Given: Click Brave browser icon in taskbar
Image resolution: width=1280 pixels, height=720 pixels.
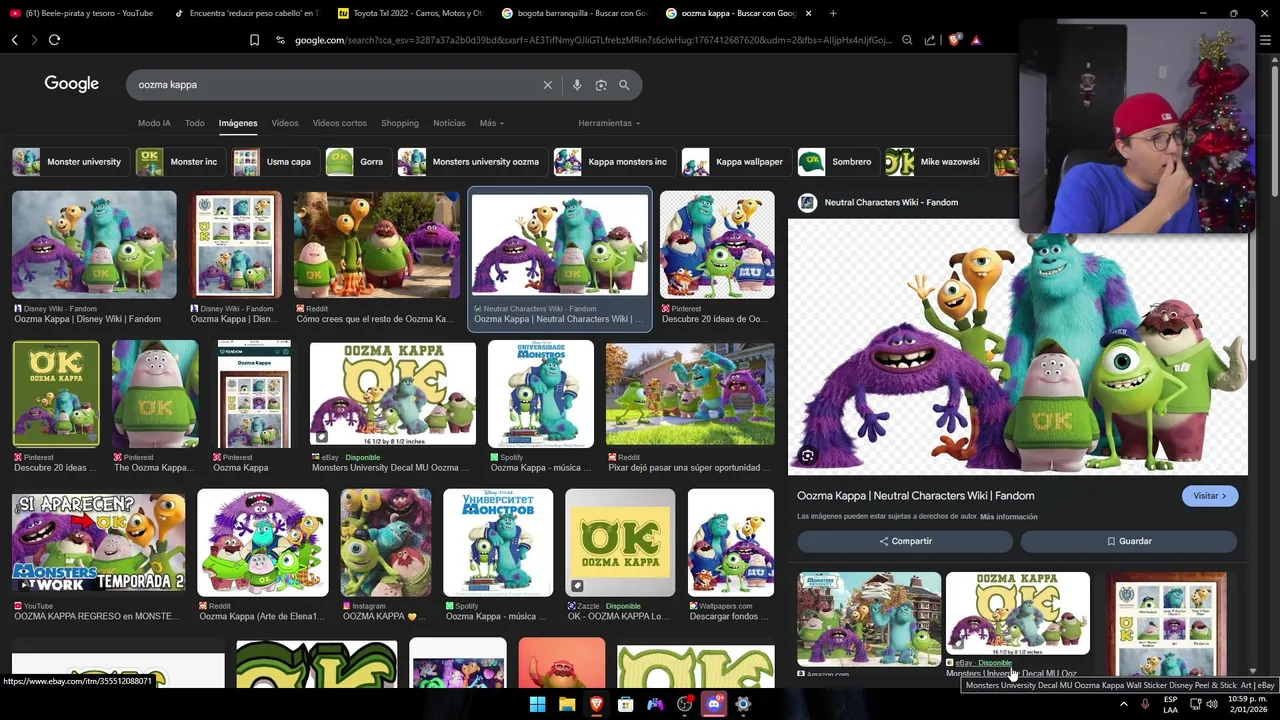Looking at the screenshot, I should tap(596, 704).
